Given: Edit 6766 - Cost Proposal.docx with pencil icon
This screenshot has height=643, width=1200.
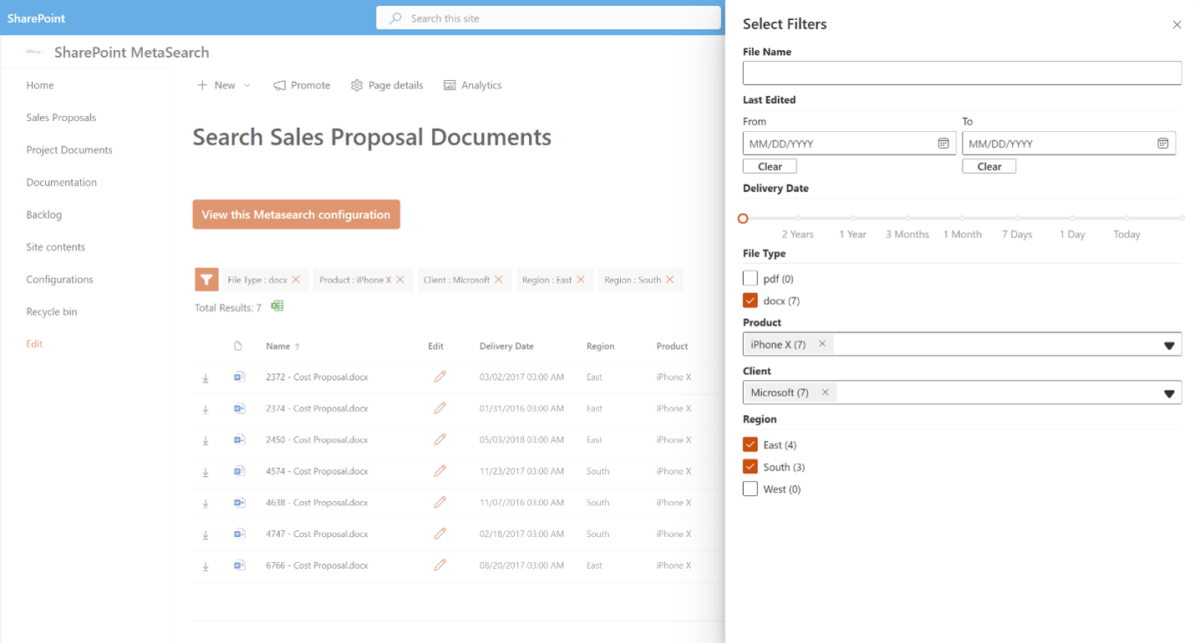Looking at the screenshot, I should click(440, 565).
